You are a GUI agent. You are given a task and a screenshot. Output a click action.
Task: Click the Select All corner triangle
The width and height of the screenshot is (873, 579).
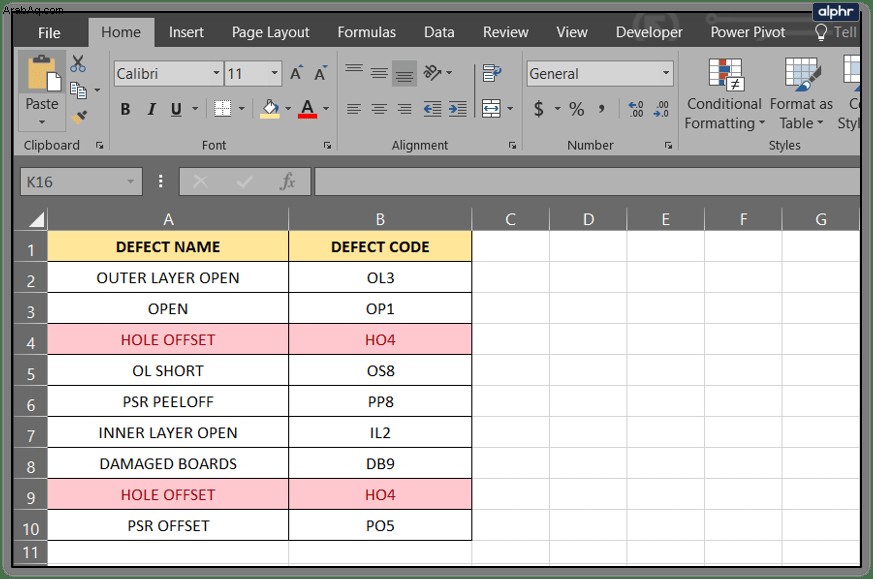(x=36, y=220)
